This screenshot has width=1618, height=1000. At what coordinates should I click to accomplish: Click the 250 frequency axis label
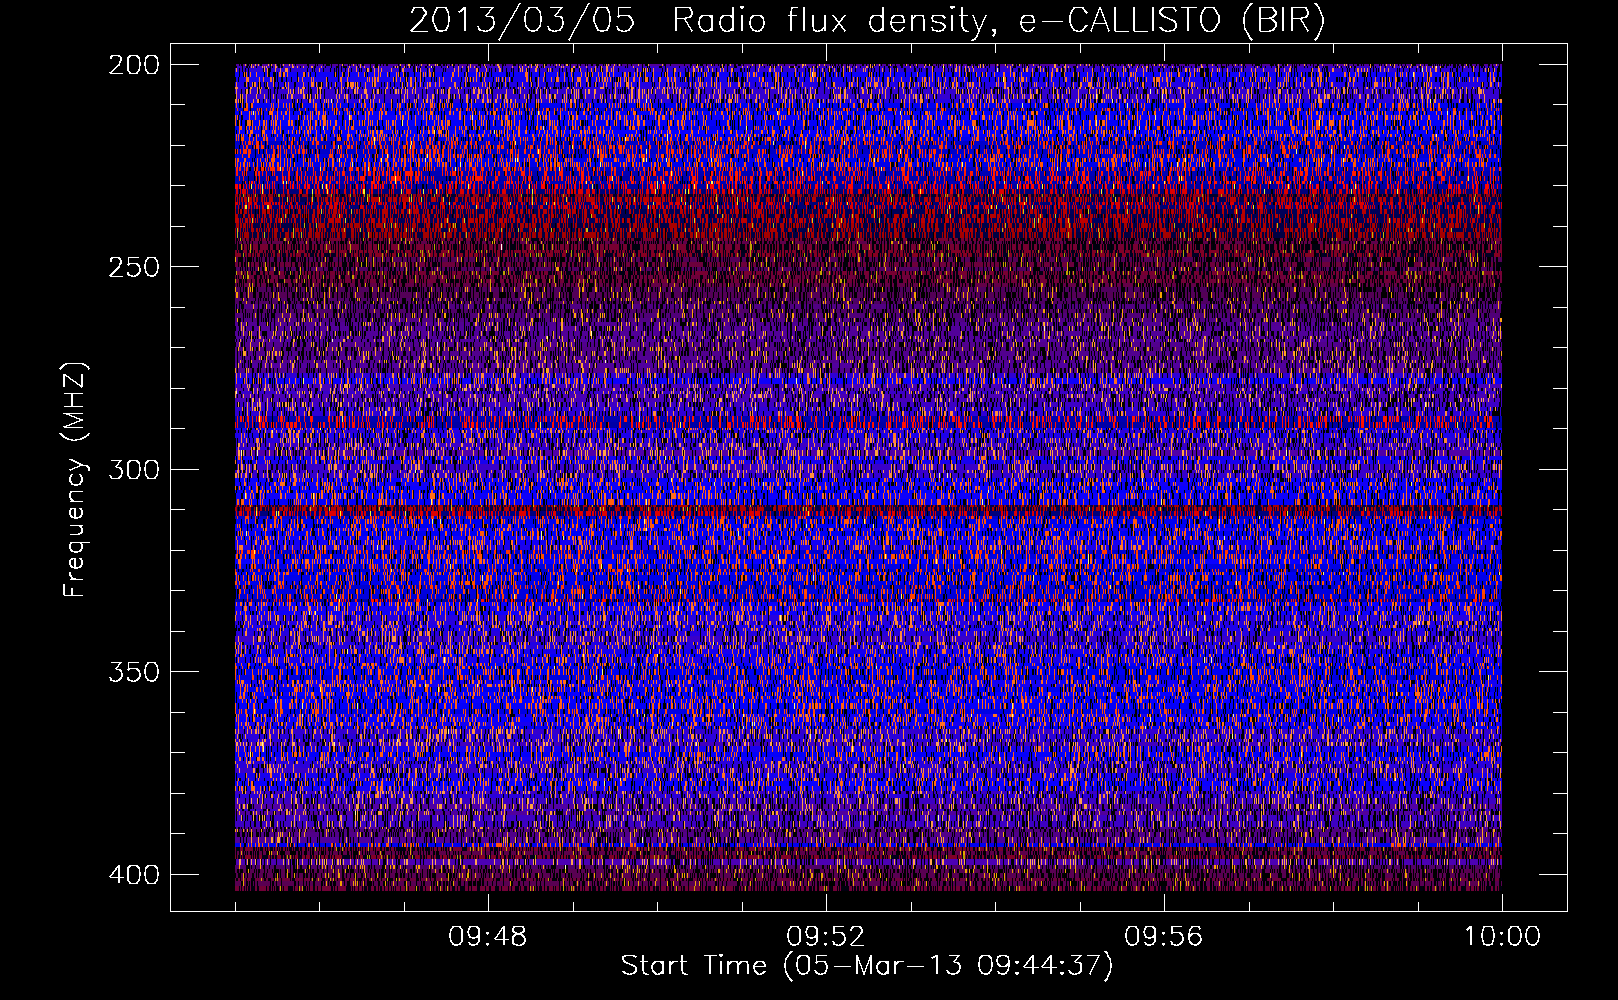(x=133, y=267)
